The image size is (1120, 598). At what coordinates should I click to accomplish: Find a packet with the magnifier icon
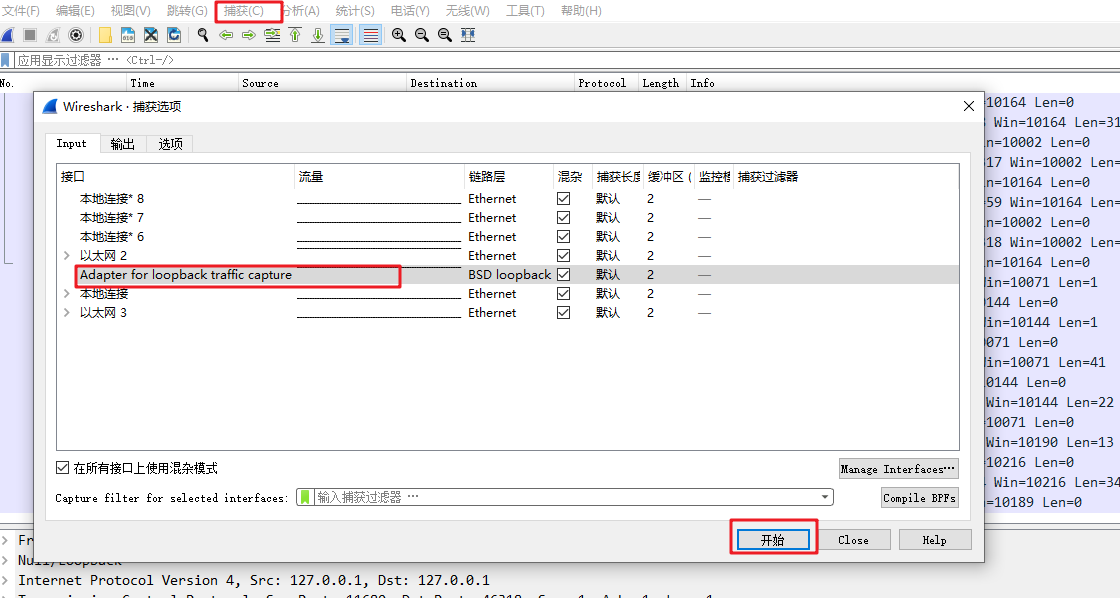(x=203, y=35)
